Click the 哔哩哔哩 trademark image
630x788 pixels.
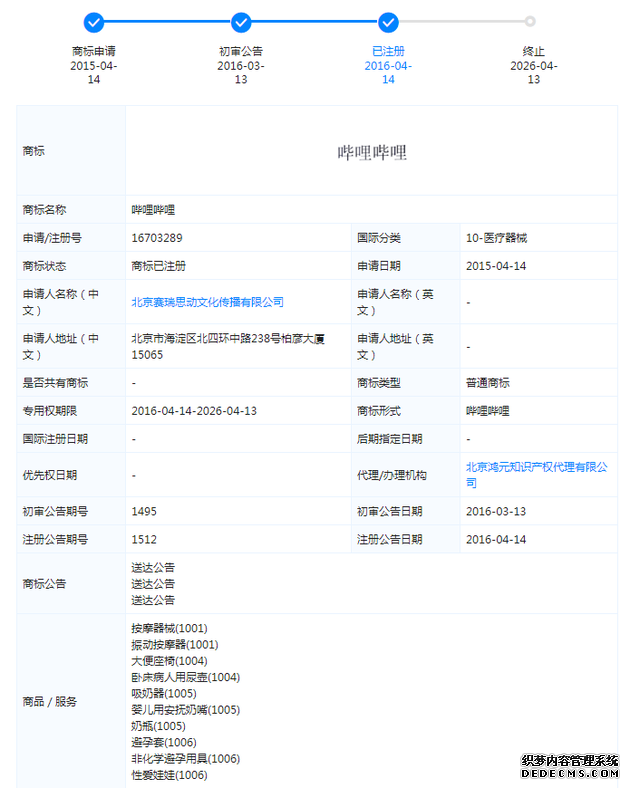click(372, 152)
